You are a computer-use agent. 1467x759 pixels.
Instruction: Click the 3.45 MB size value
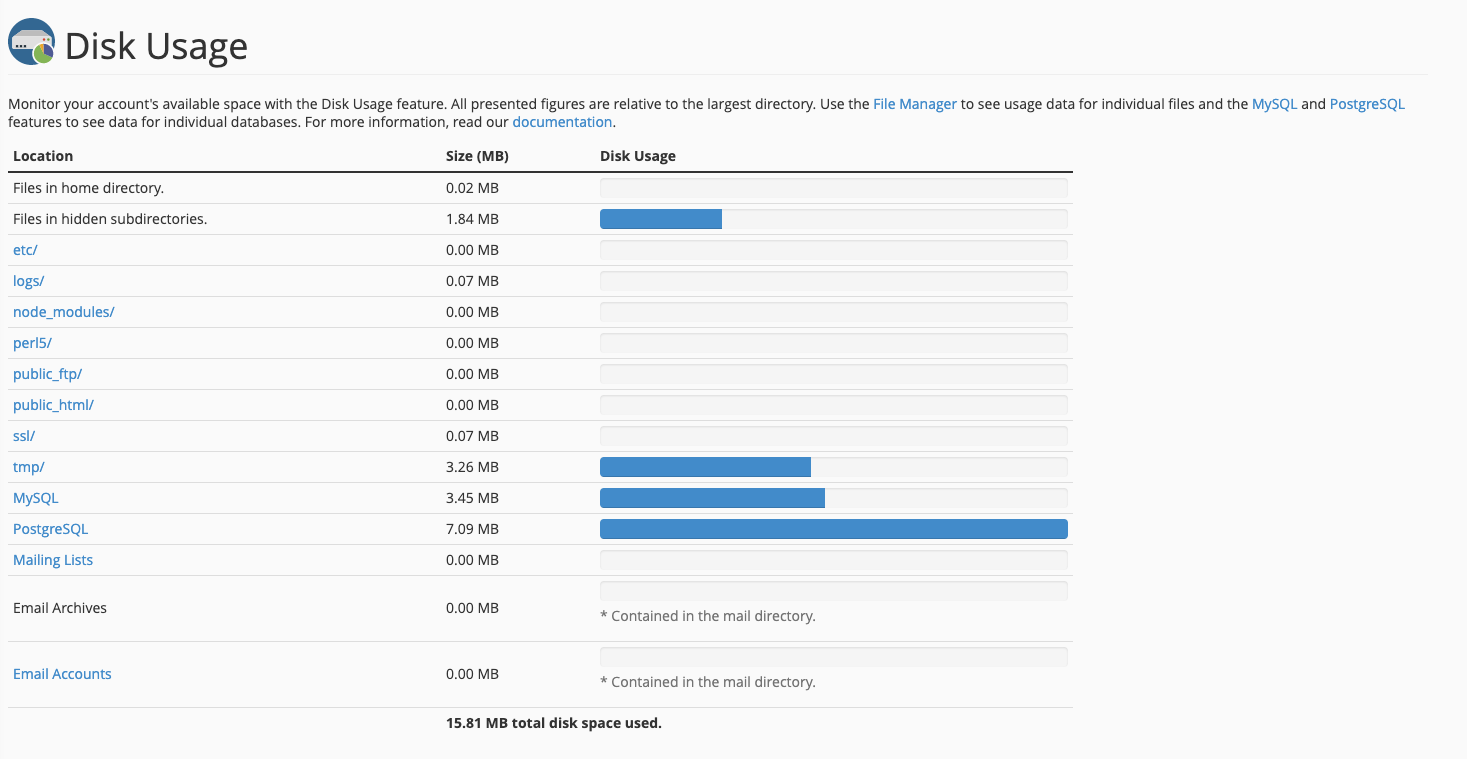click(472, 498)
